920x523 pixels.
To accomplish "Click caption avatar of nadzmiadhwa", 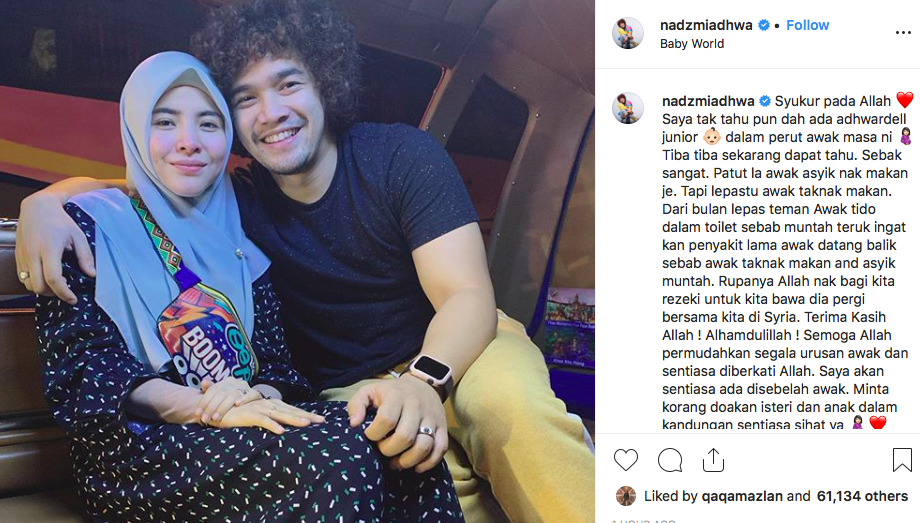I will pyautogui.click(x=628, y=108).
